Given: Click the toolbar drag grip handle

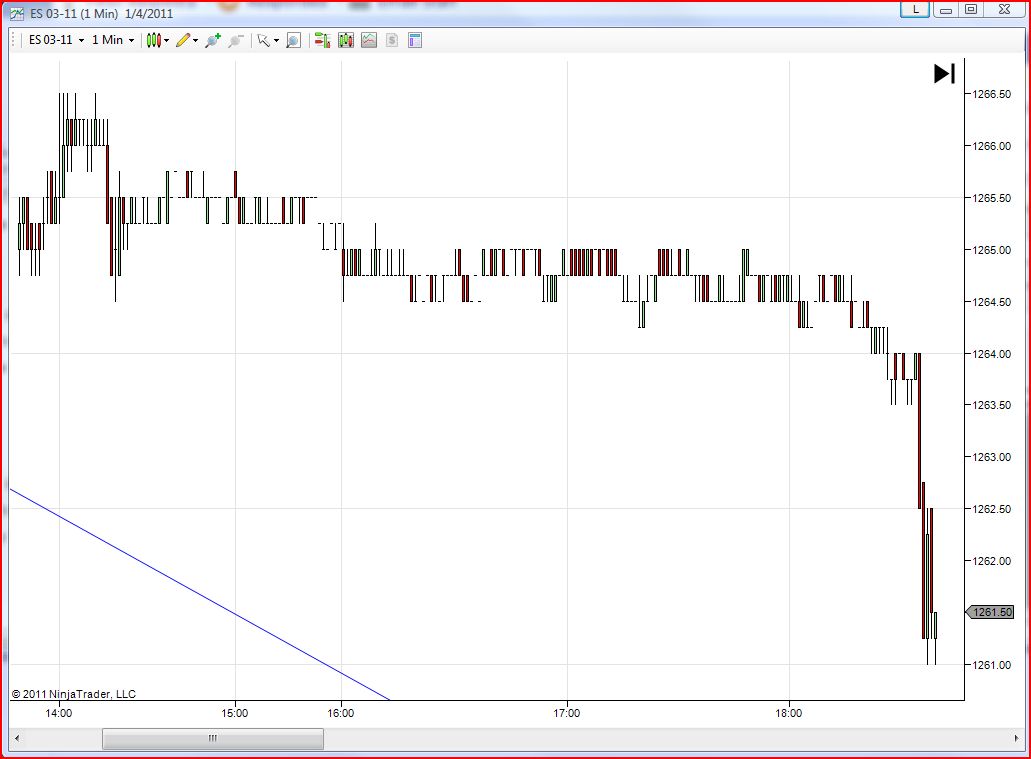Looking at the screenshot, I should (x=14, y=41).
